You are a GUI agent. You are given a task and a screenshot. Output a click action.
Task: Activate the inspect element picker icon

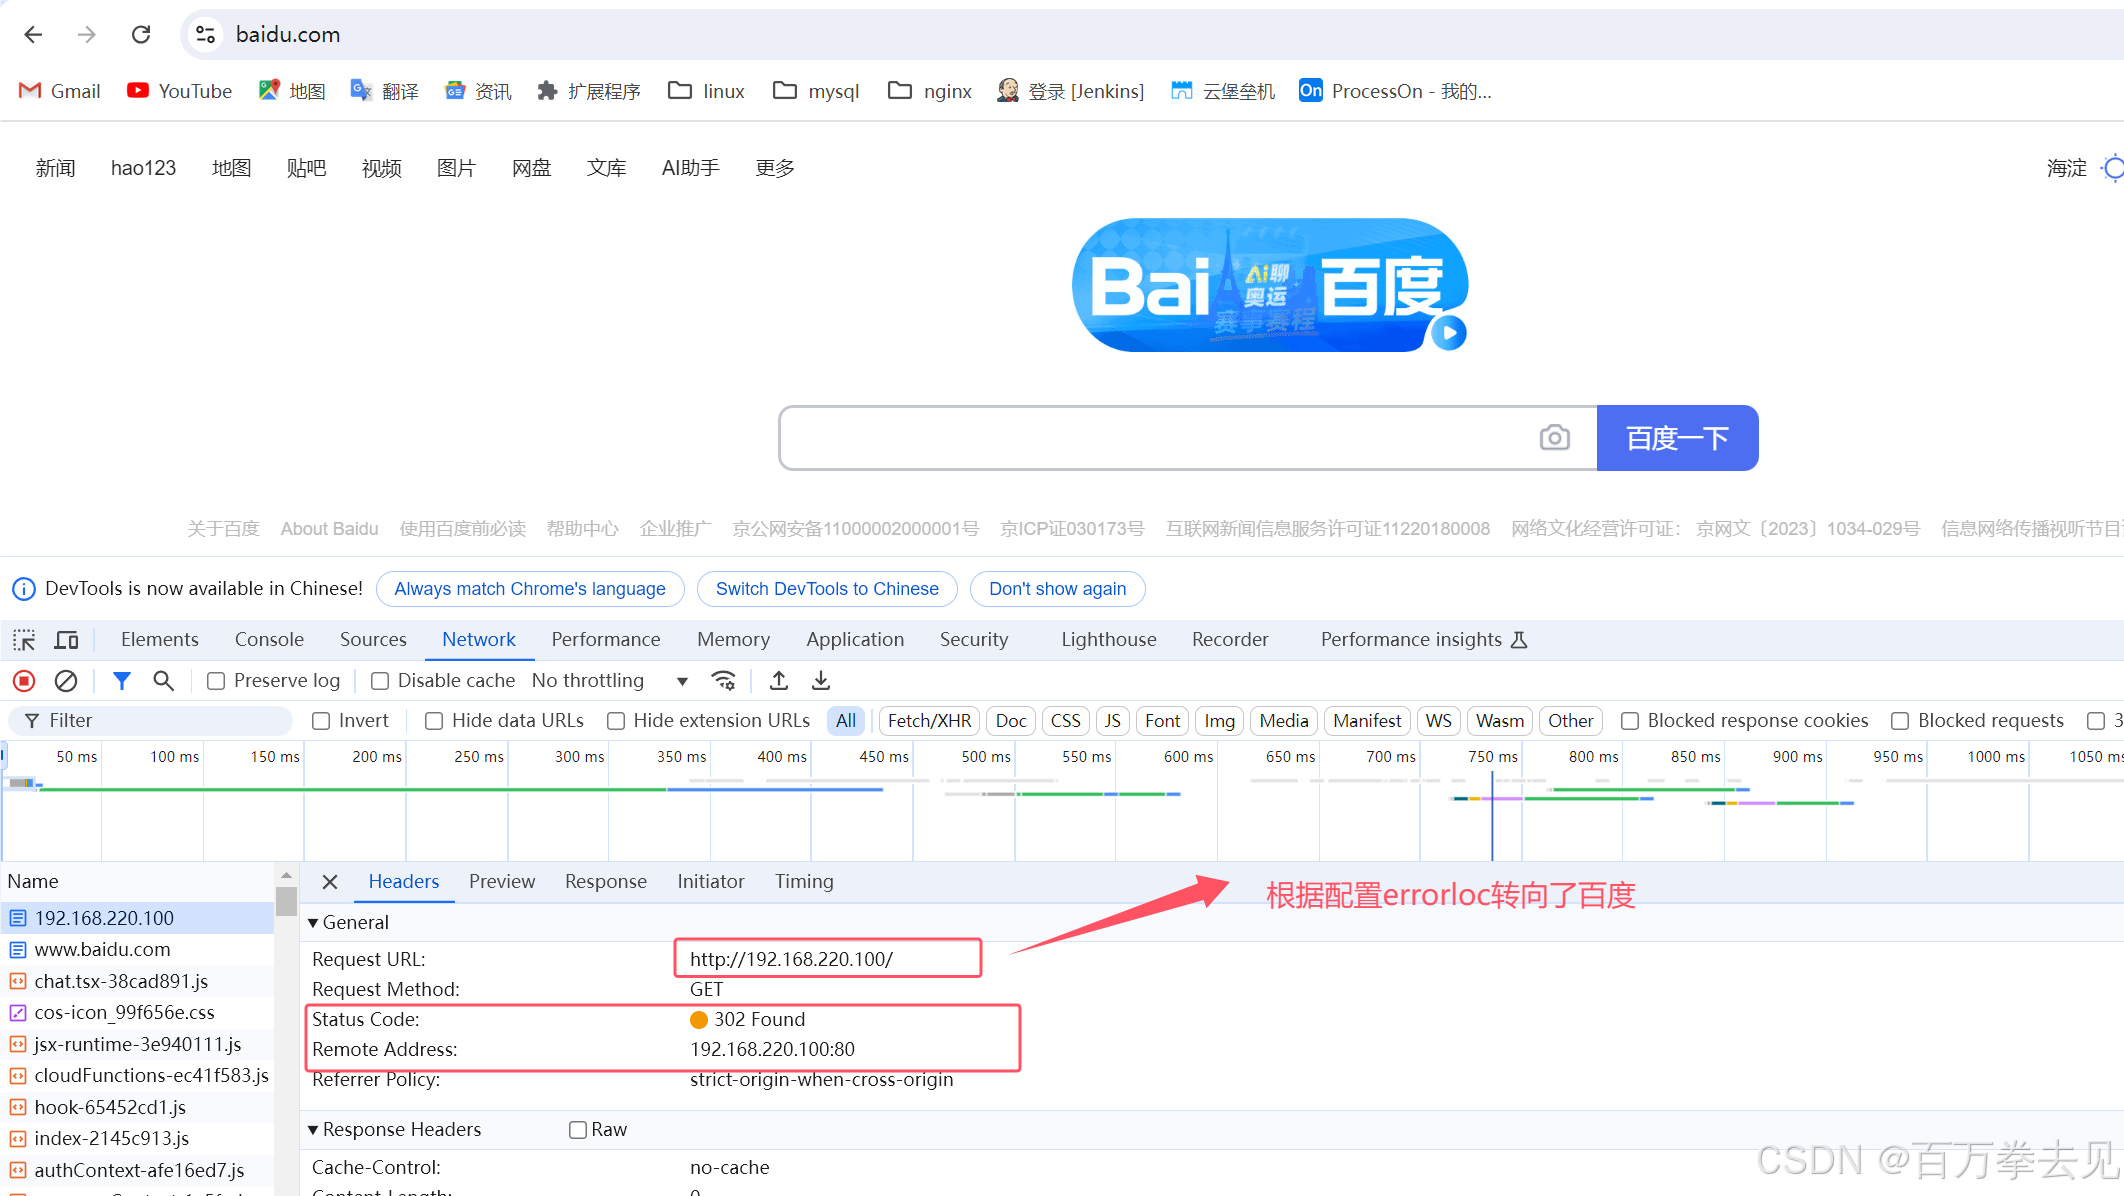(24, 640)
